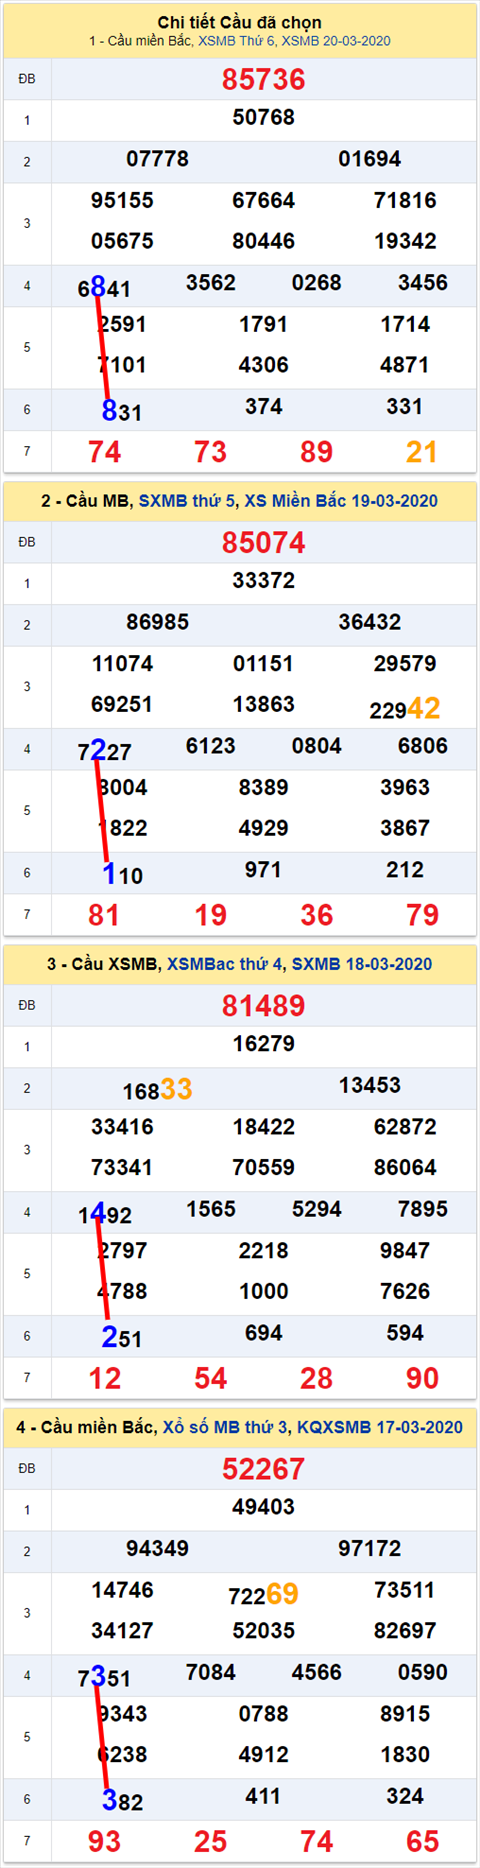Click seventh prize number 93
The width and height of the screenshot is (480, 1868).
tap(104, 1841)
